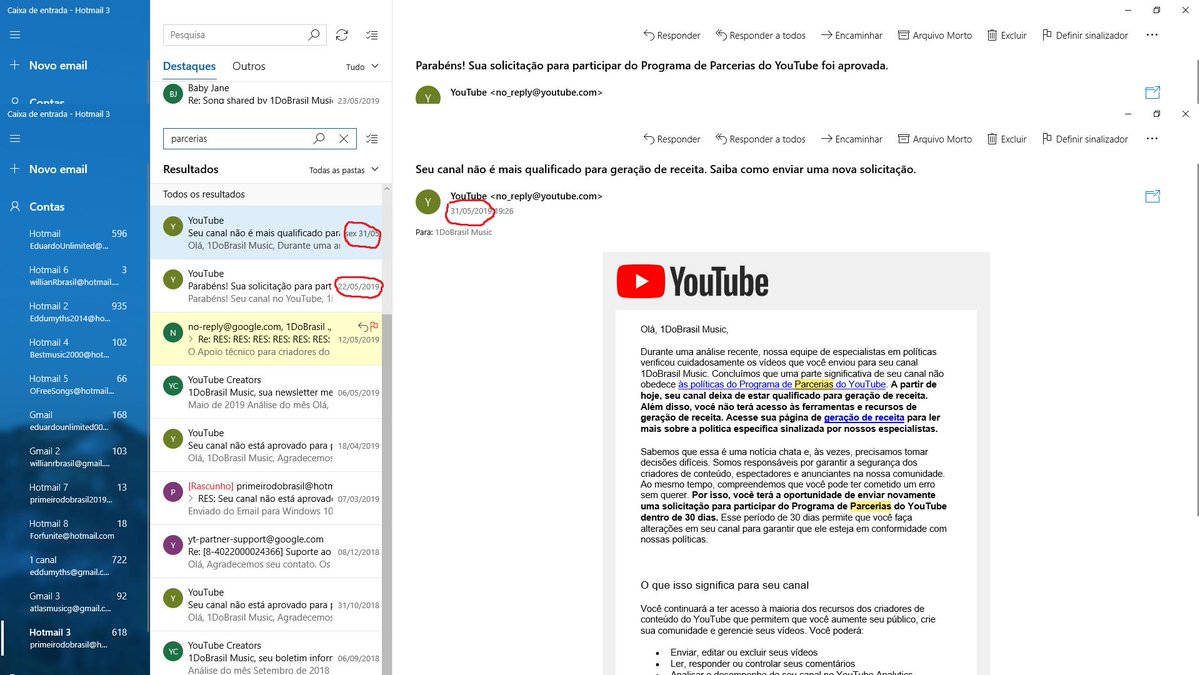The height and width of the screenshot is (675, 1200).
Task: Open the YouTube Creators result dated 06/09/2018
Action: [x=266, y=655]
